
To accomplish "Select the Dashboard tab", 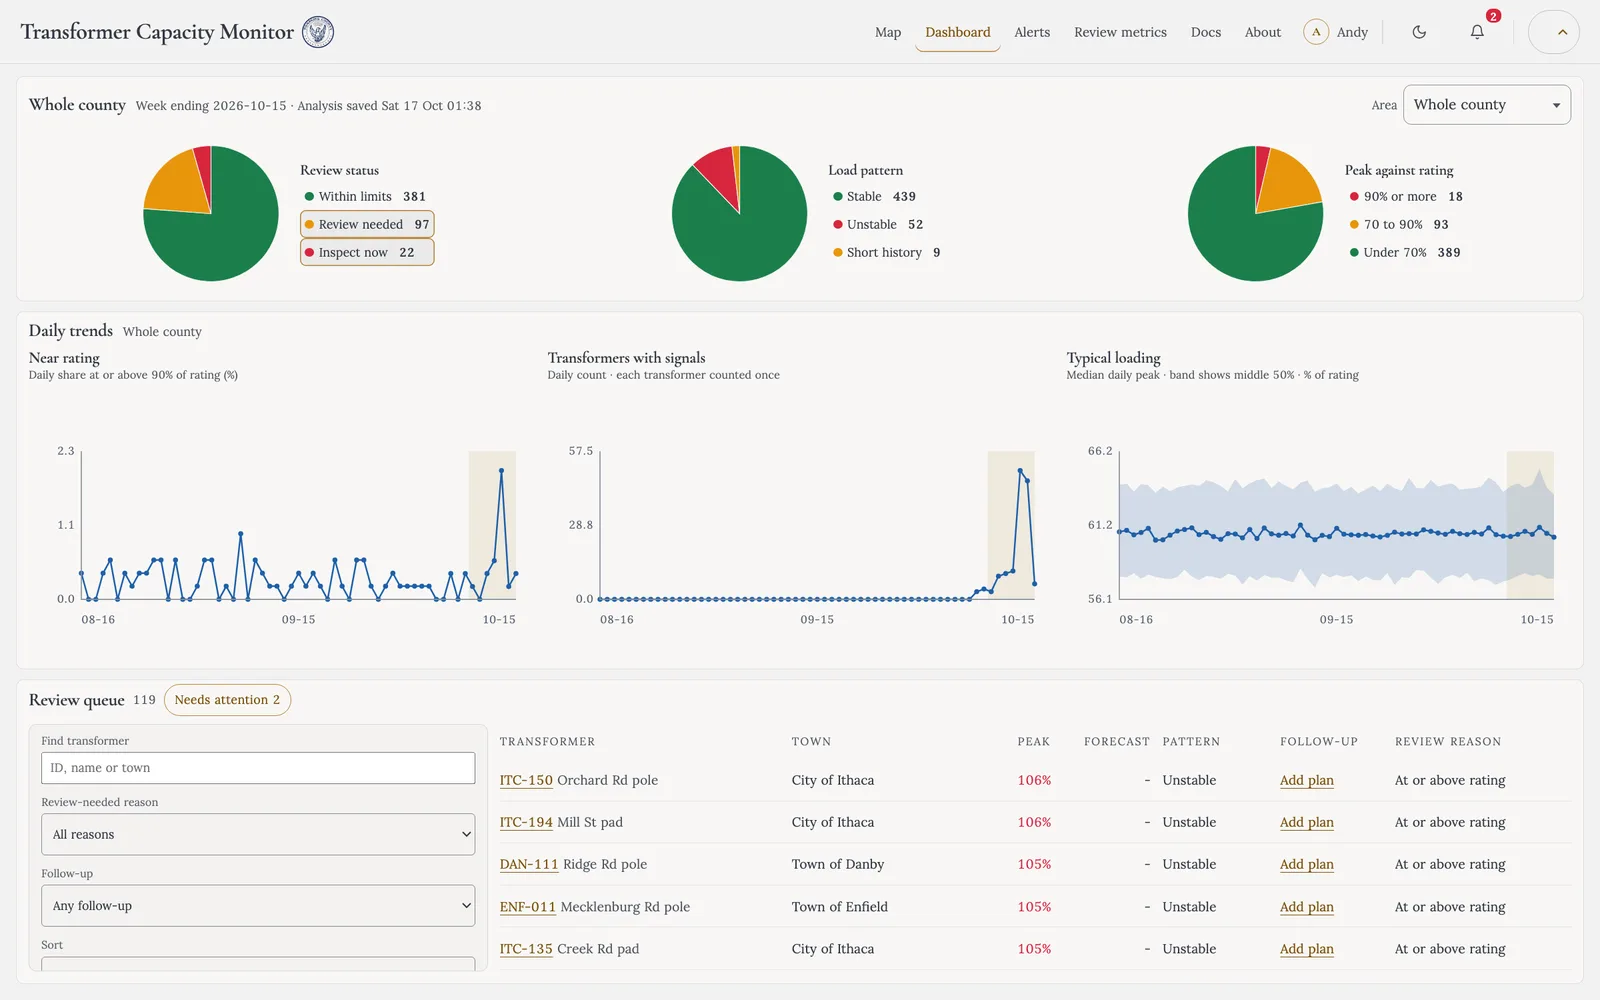I will click(x=958, y=32).
